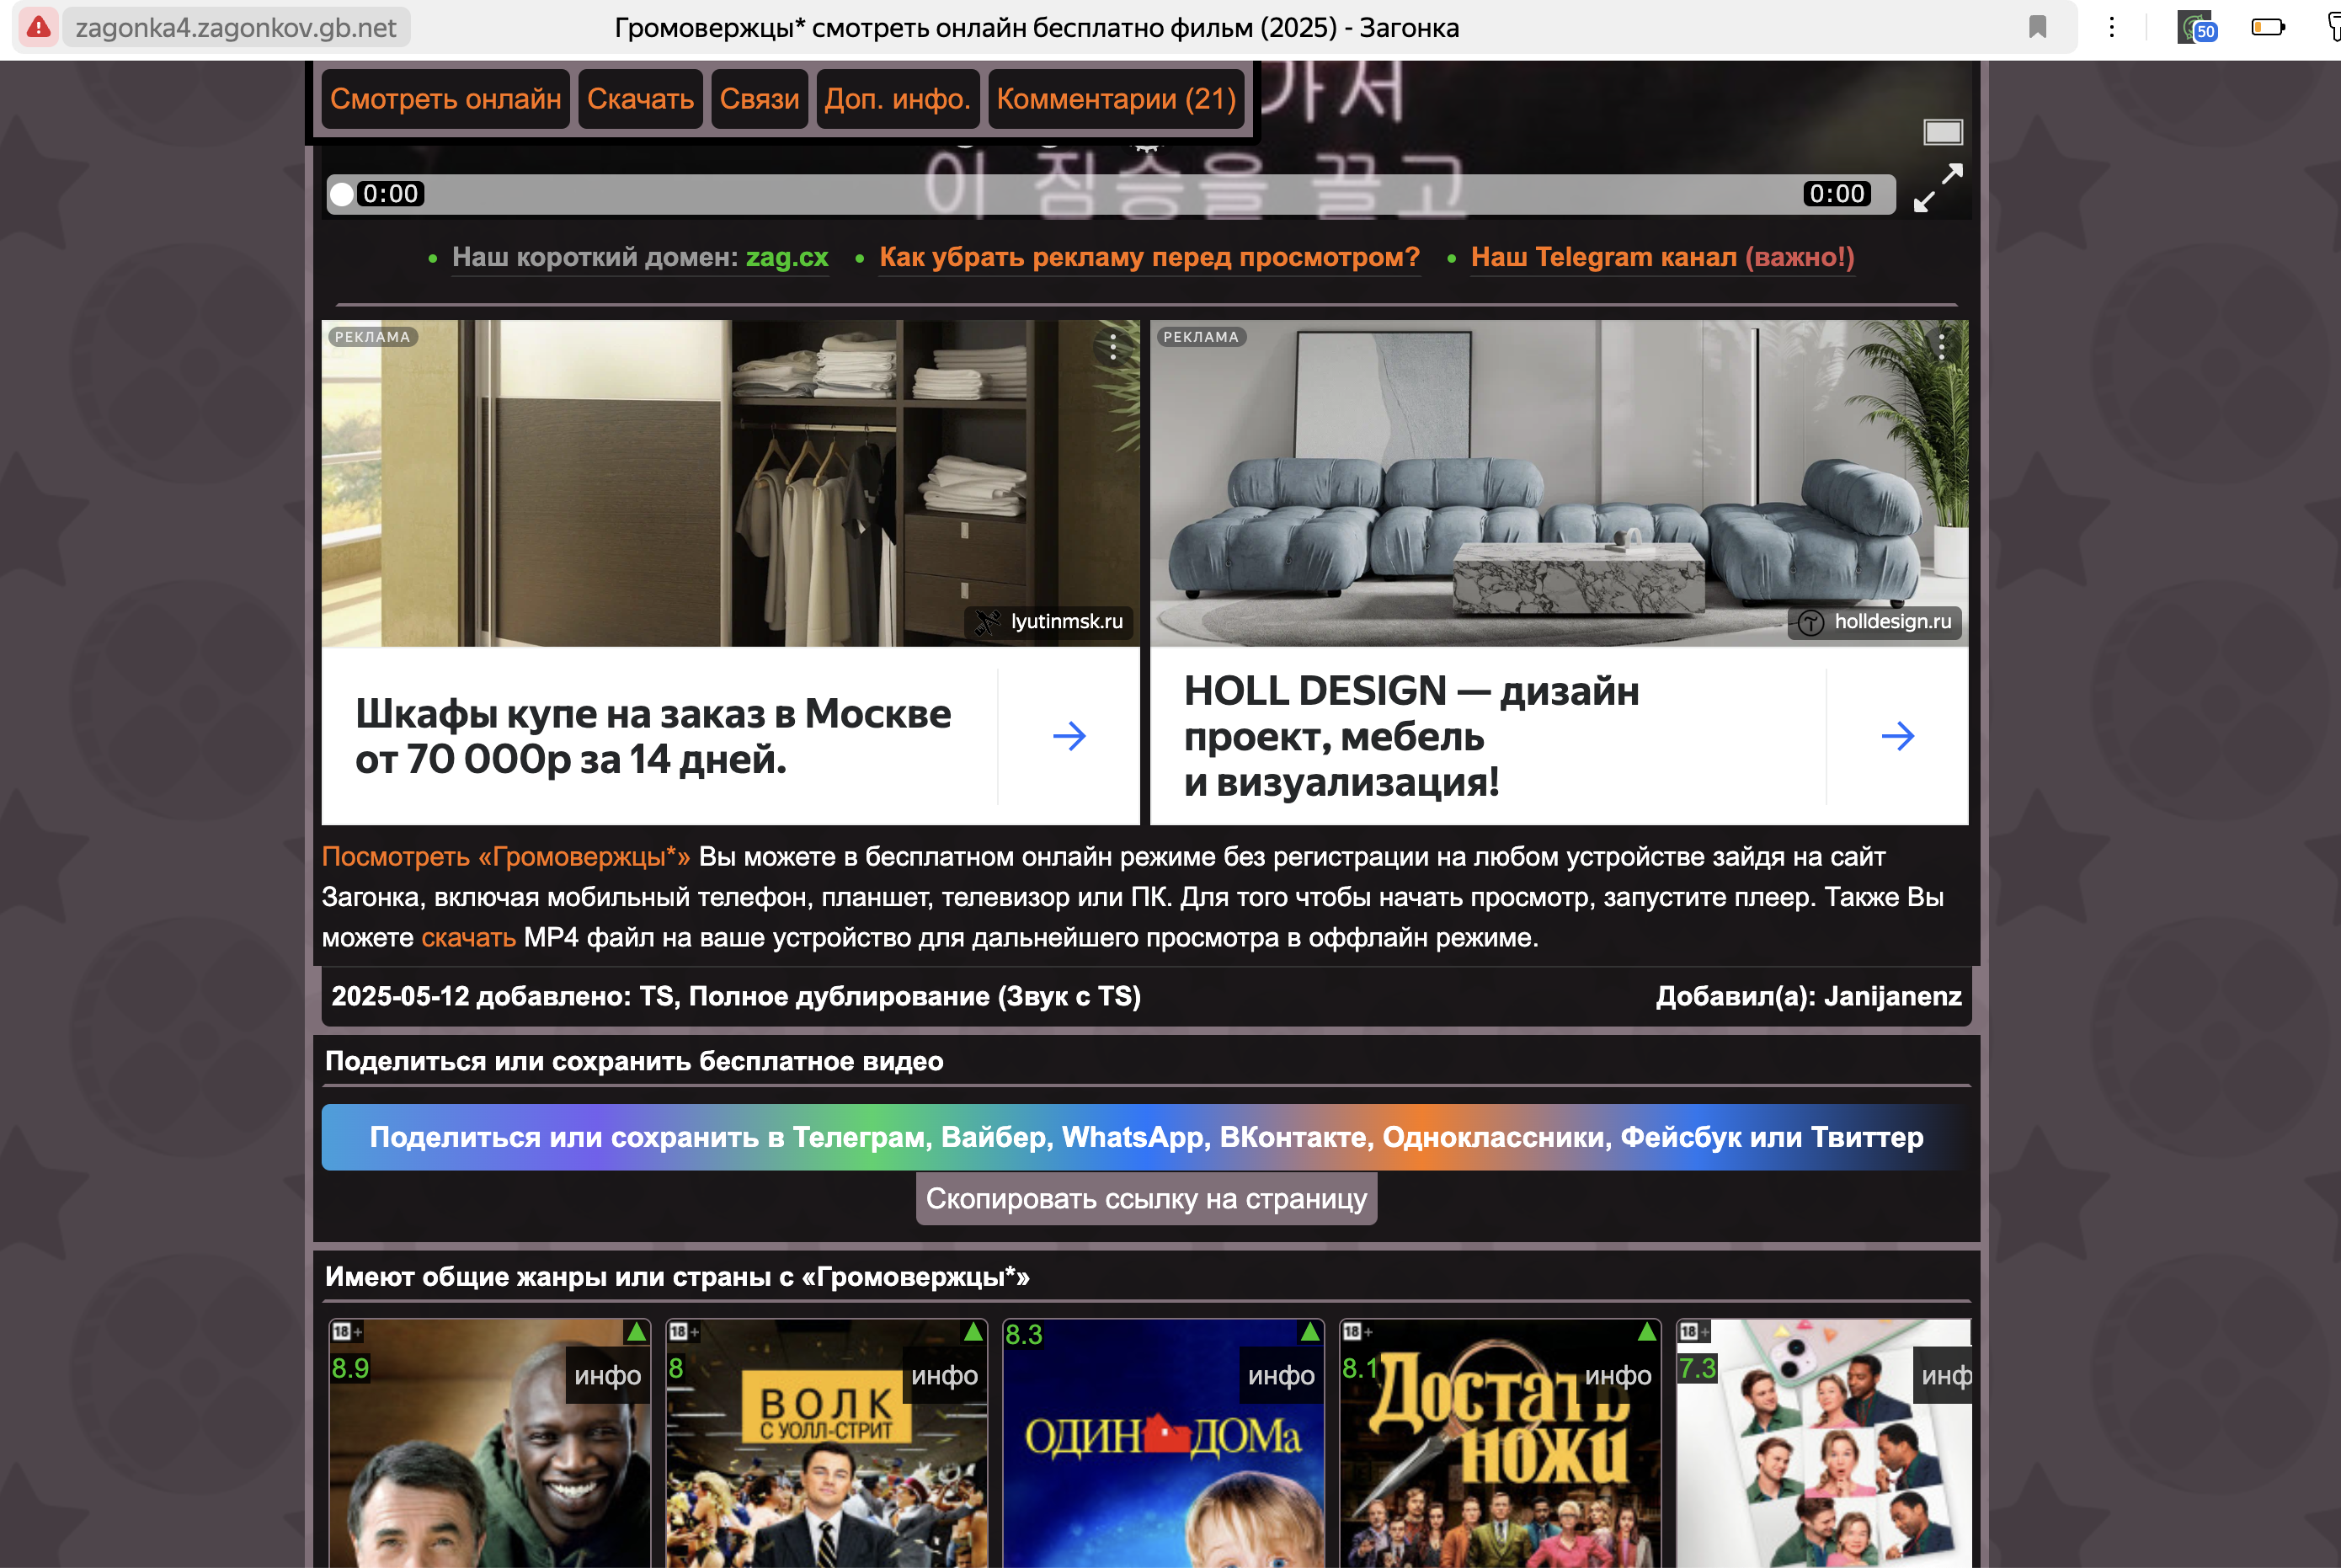Click the orange скачать link in description
Viewport: 2341px width, 1568px height.
pos(468,937)
